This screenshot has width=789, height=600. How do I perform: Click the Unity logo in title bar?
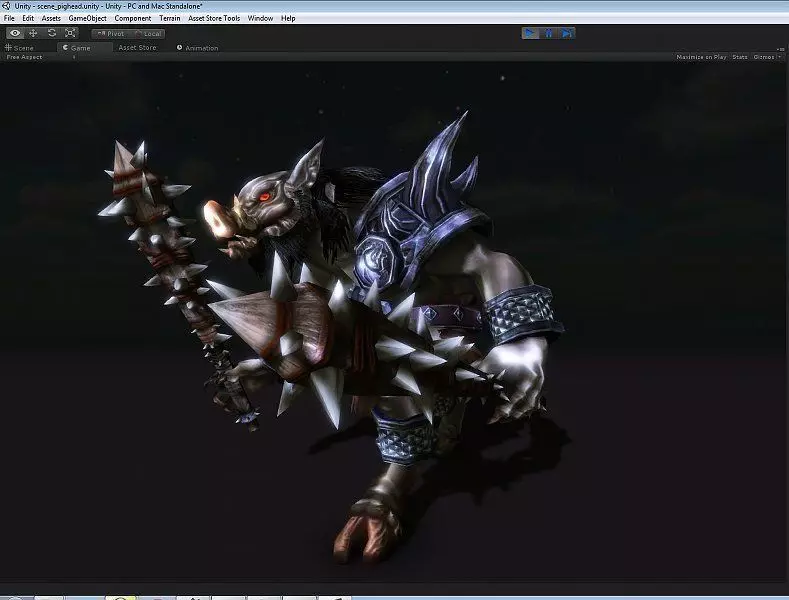[6, 6]
